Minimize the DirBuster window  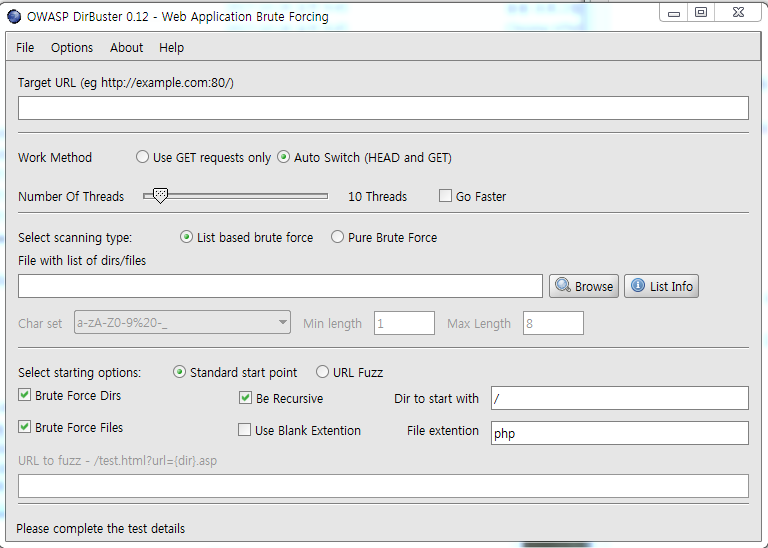click(674, 13)
